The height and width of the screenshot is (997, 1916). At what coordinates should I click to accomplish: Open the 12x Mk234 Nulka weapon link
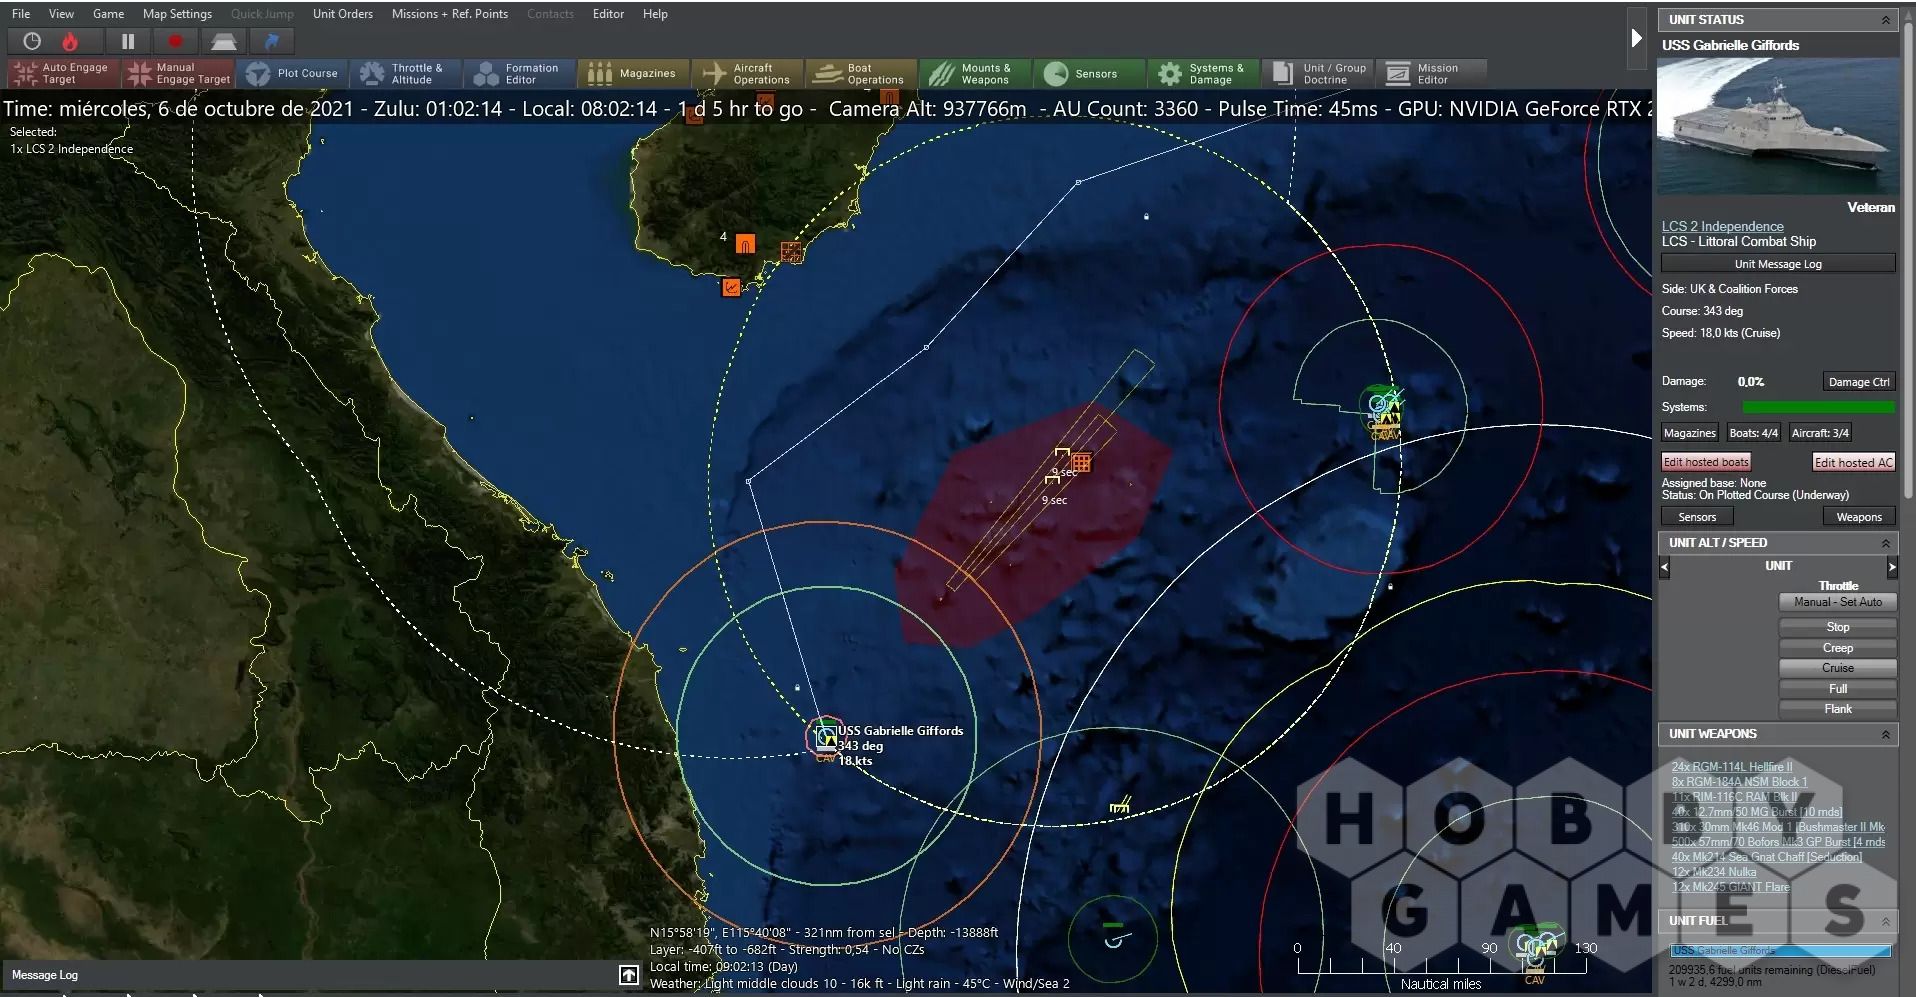[1714, 872]
